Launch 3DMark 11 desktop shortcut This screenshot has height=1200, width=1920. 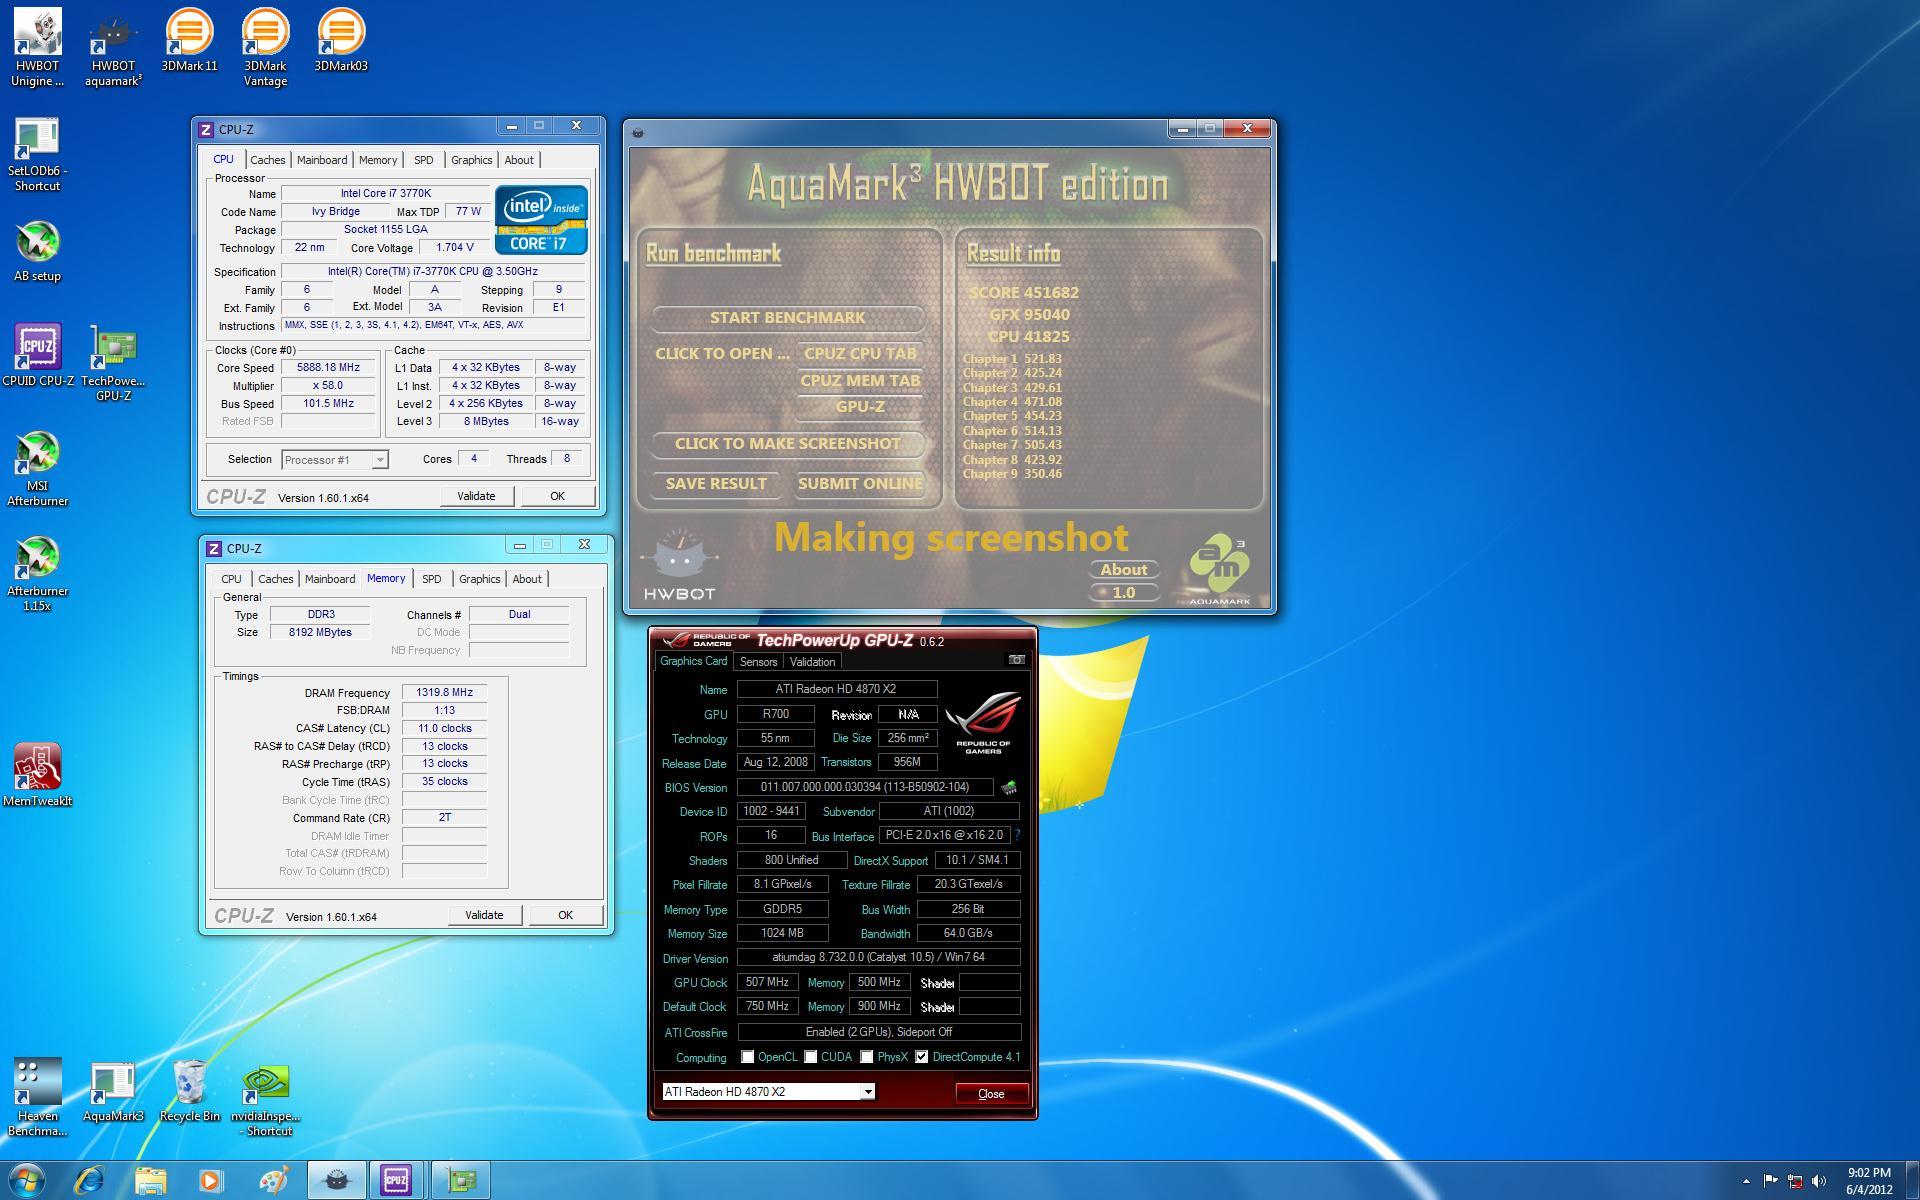189,40
